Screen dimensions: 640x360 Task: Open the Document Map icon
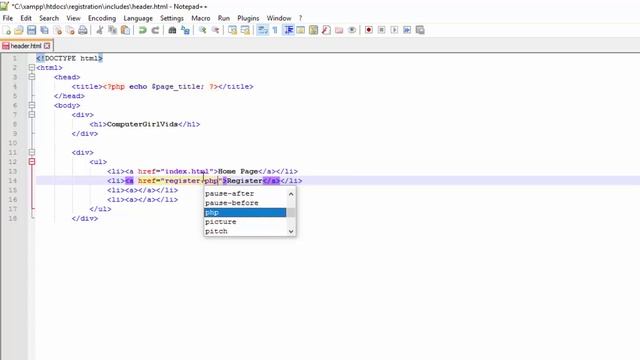[x=313, y=30]
